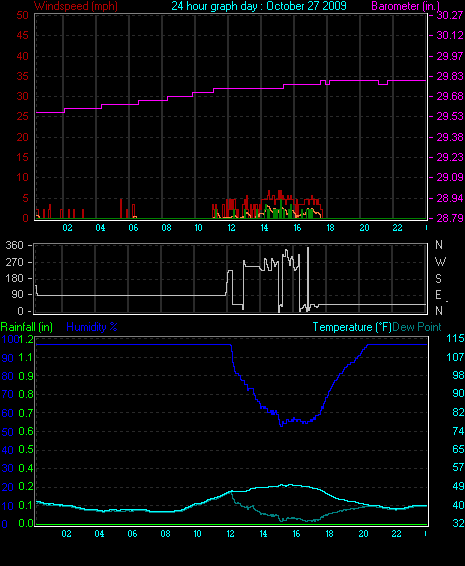Screen dimensions: 465x566
Task: Click the 360 degree wind direction label
Action: [14, 245]
